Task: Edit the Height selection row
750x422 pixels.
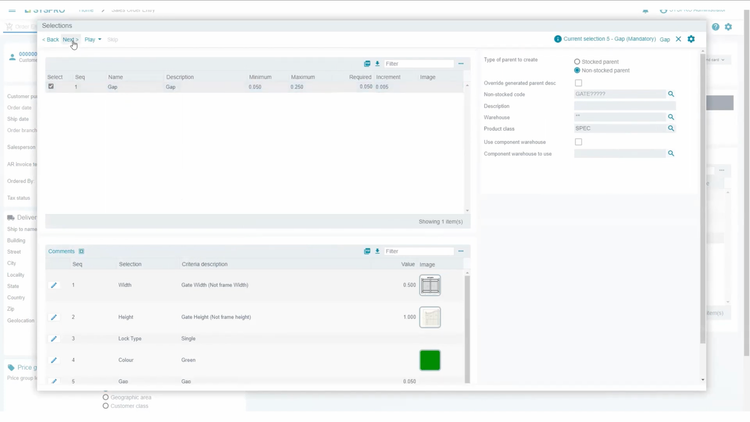Action: coord(54,317)
